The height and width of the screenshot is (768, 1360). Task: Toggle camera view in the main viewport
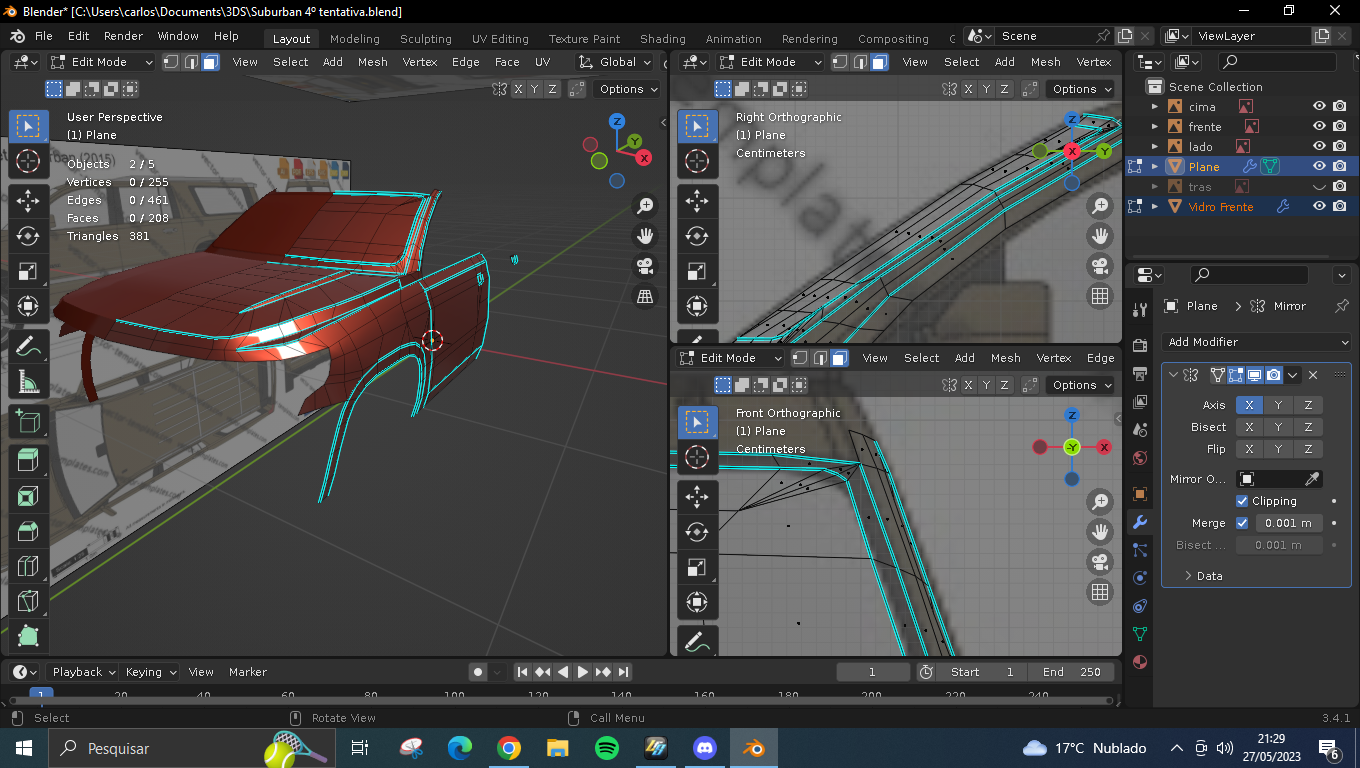coord(645,266)
